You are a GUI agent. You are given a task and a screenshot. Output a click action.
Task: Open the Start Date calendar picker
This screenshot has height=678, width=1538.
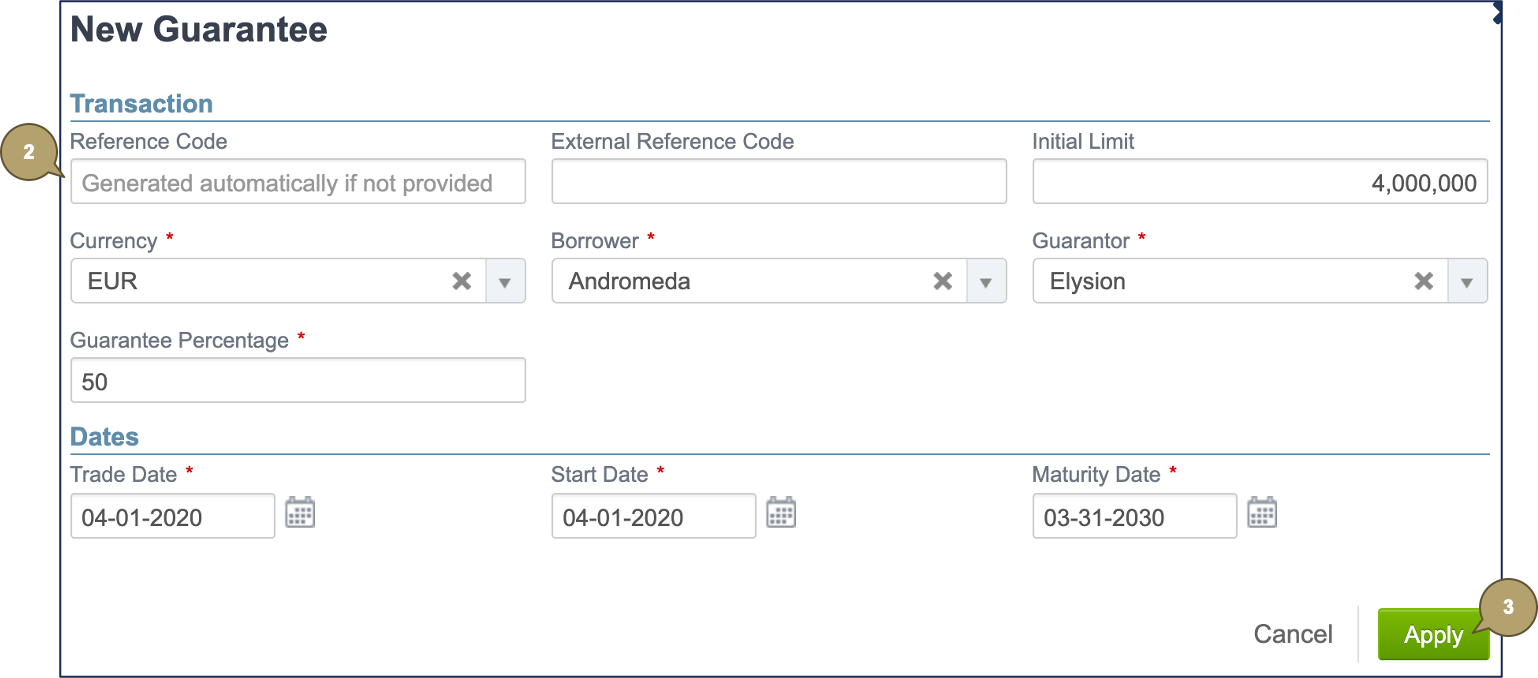781,513
